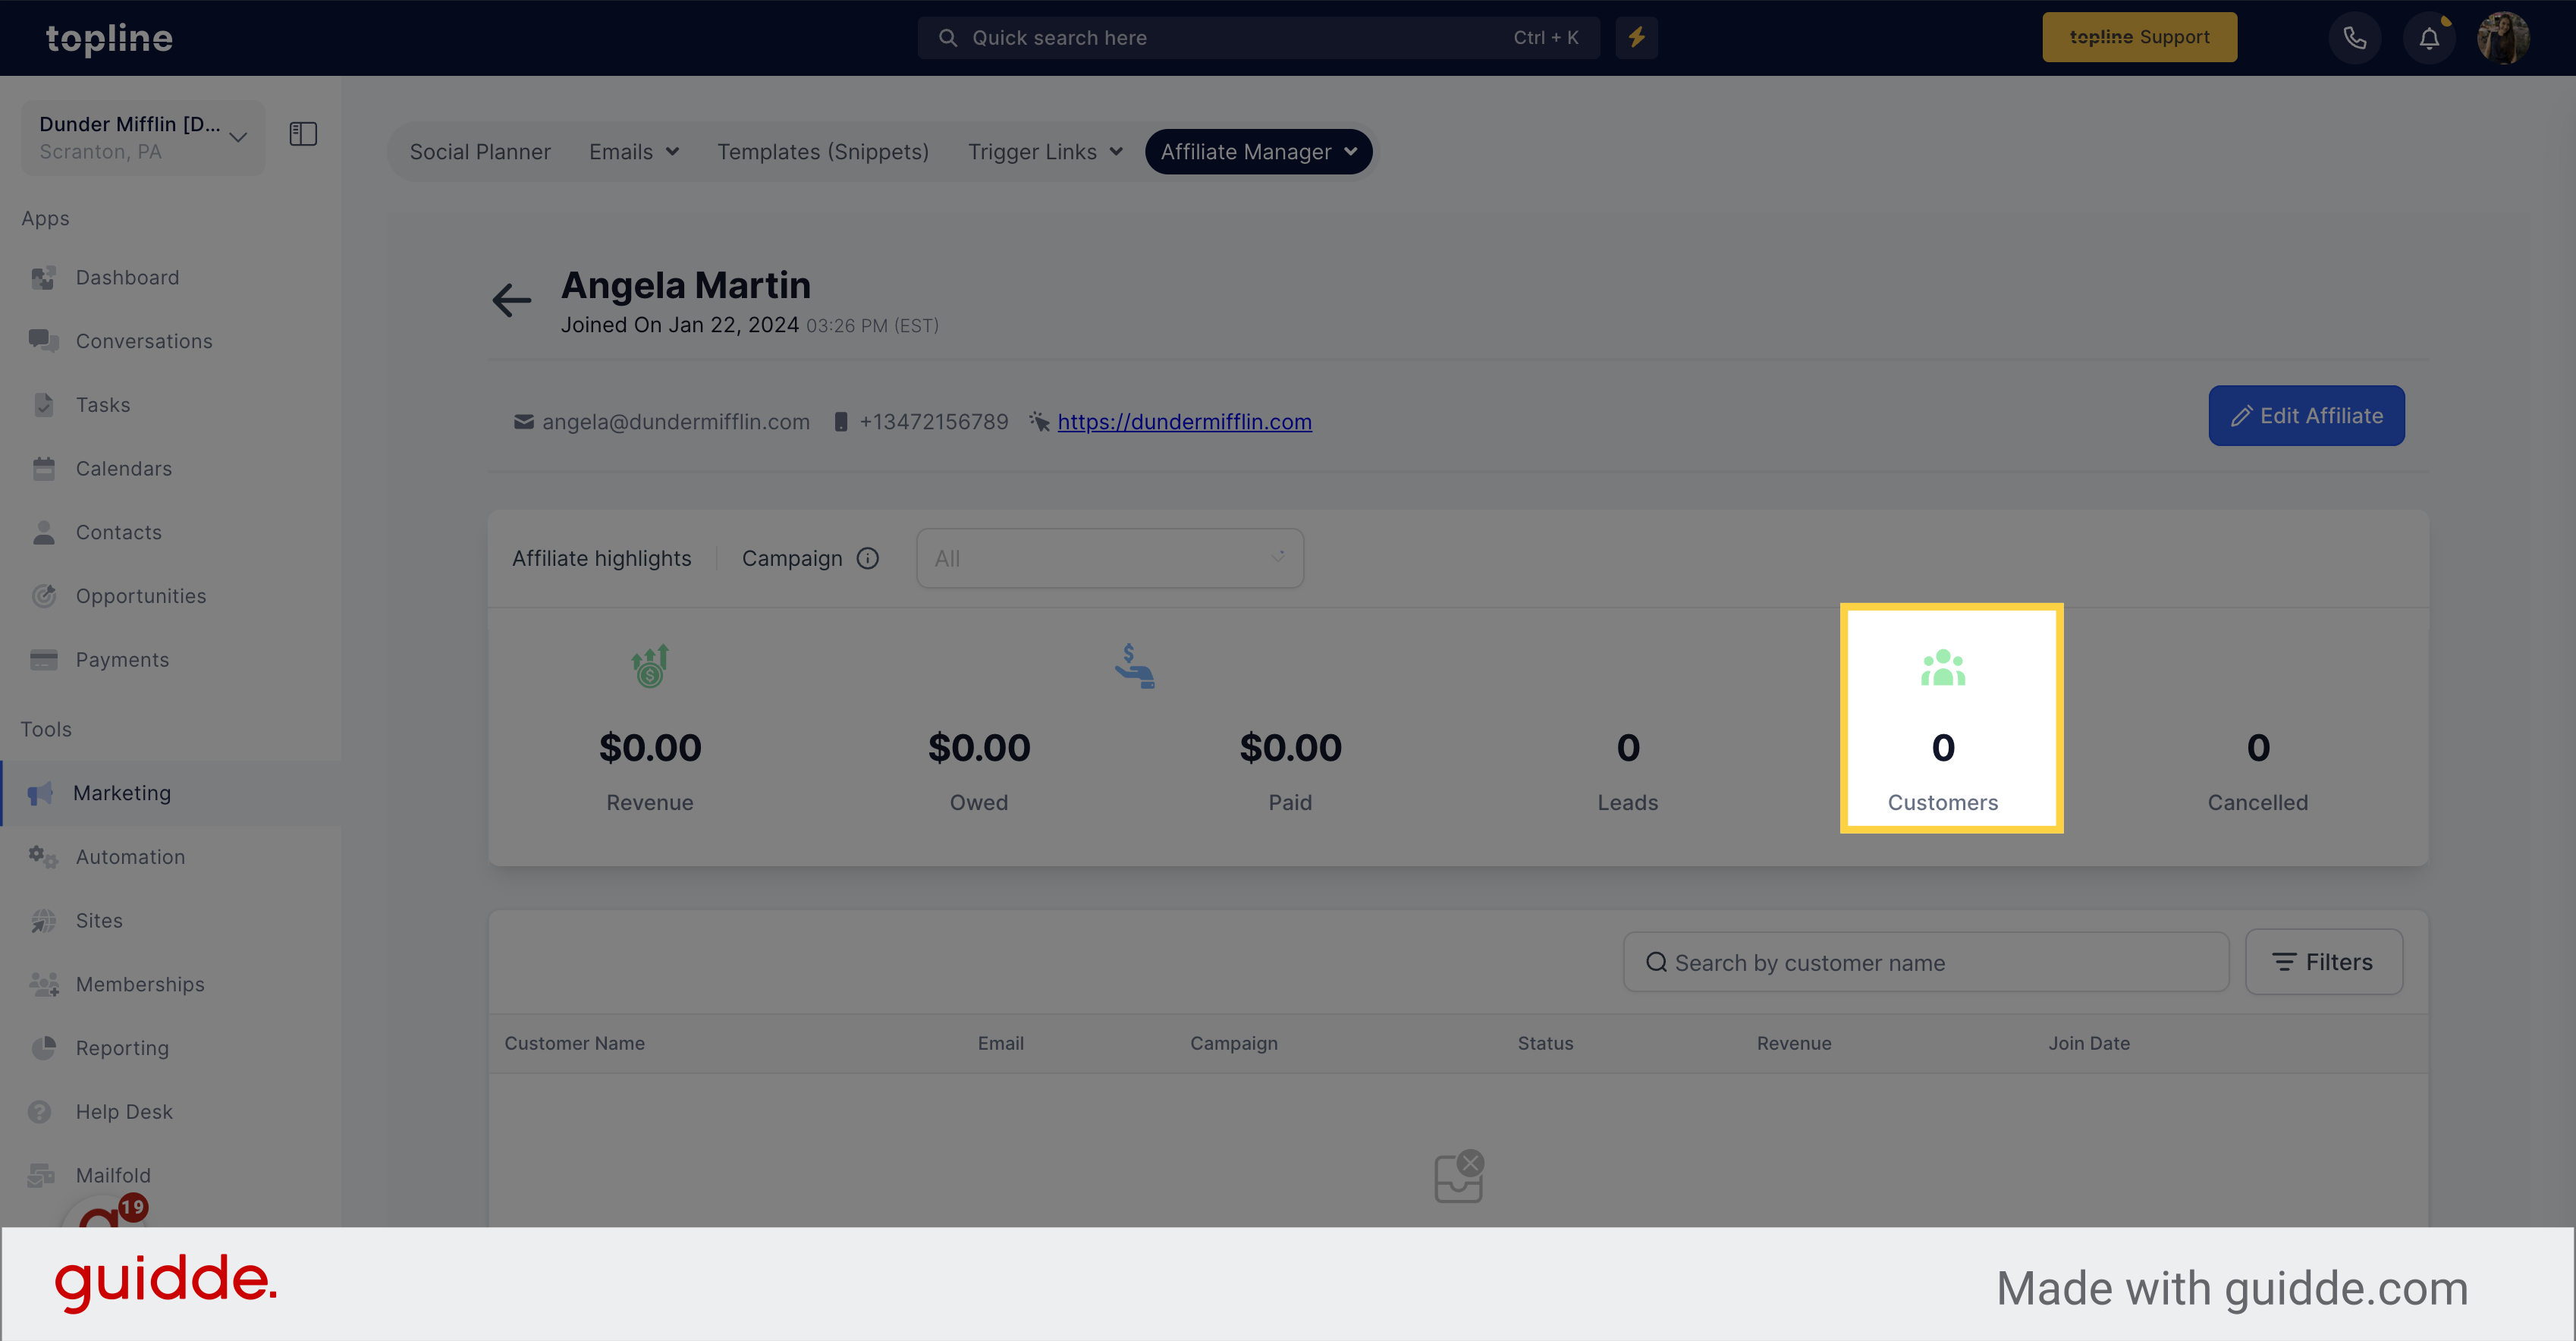Click the Cancelled count value
Screen dimensions: 2576x1341
pos(2258,748)
